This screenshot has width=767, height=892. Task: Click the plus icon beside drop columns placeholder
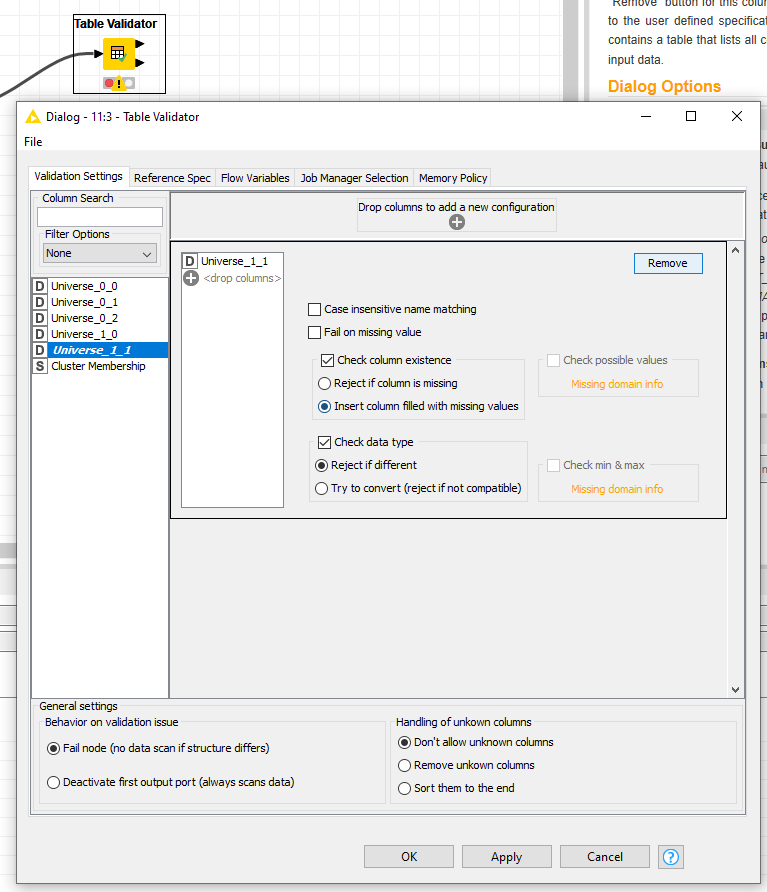pos(191,278)
